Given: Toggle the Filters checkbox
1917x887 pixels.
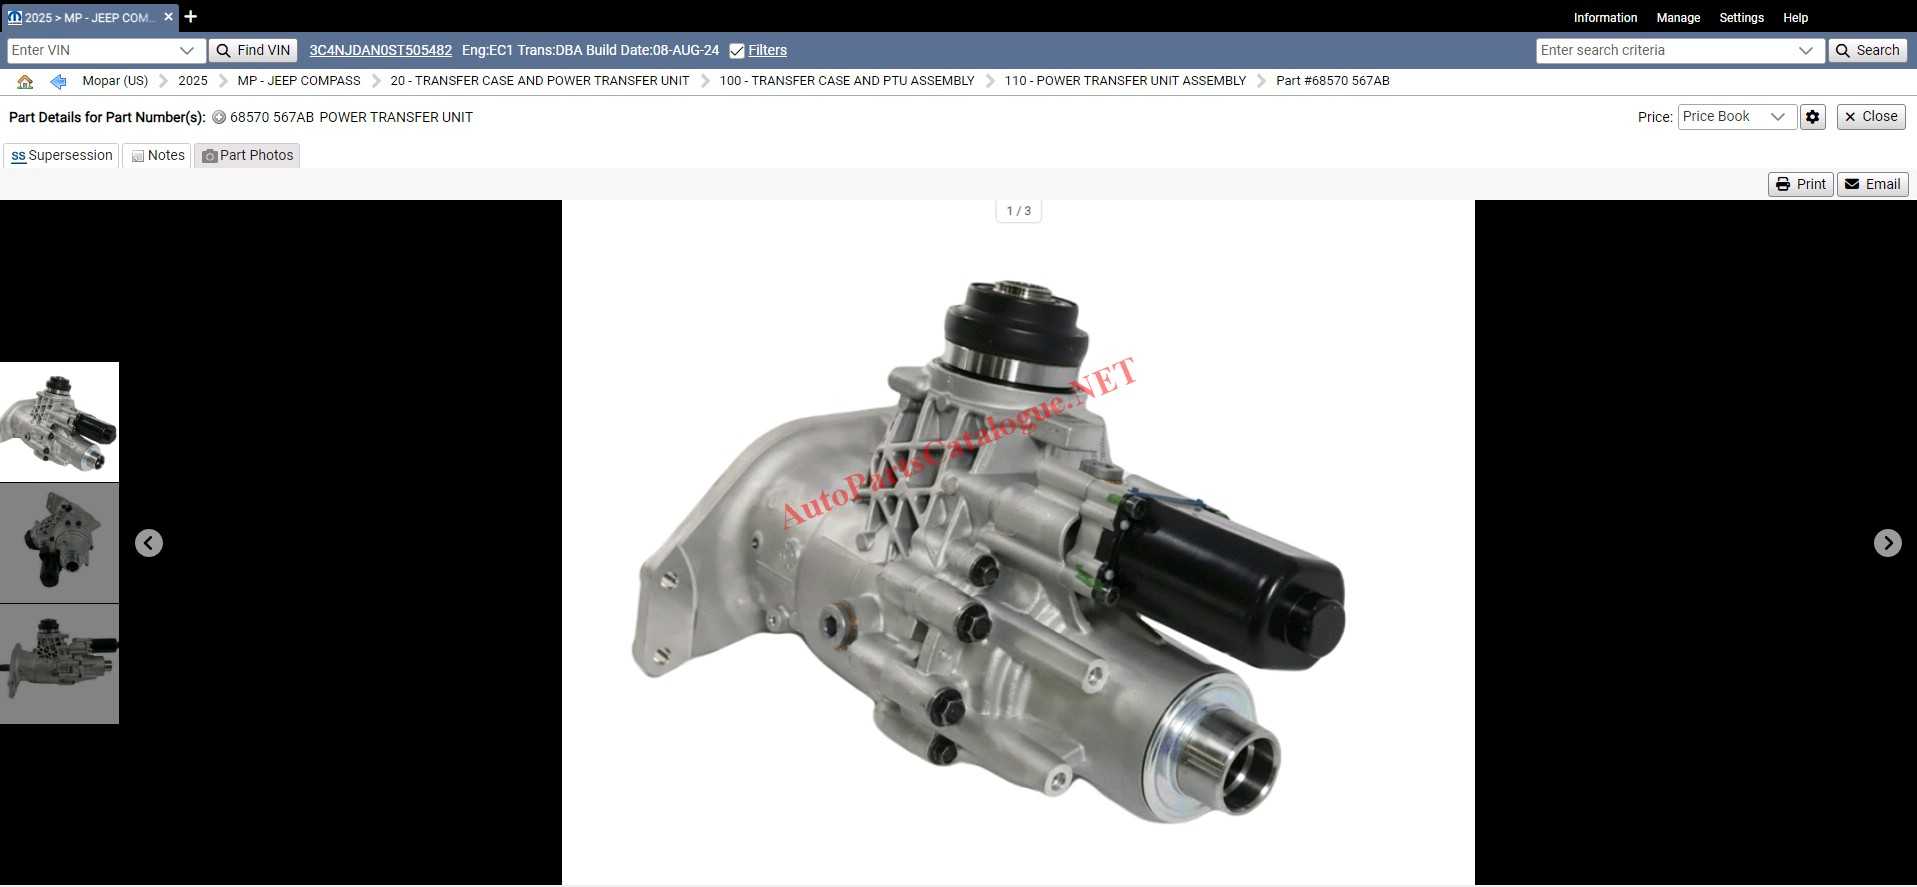Looking at the screenshot, I should point(737,51).
